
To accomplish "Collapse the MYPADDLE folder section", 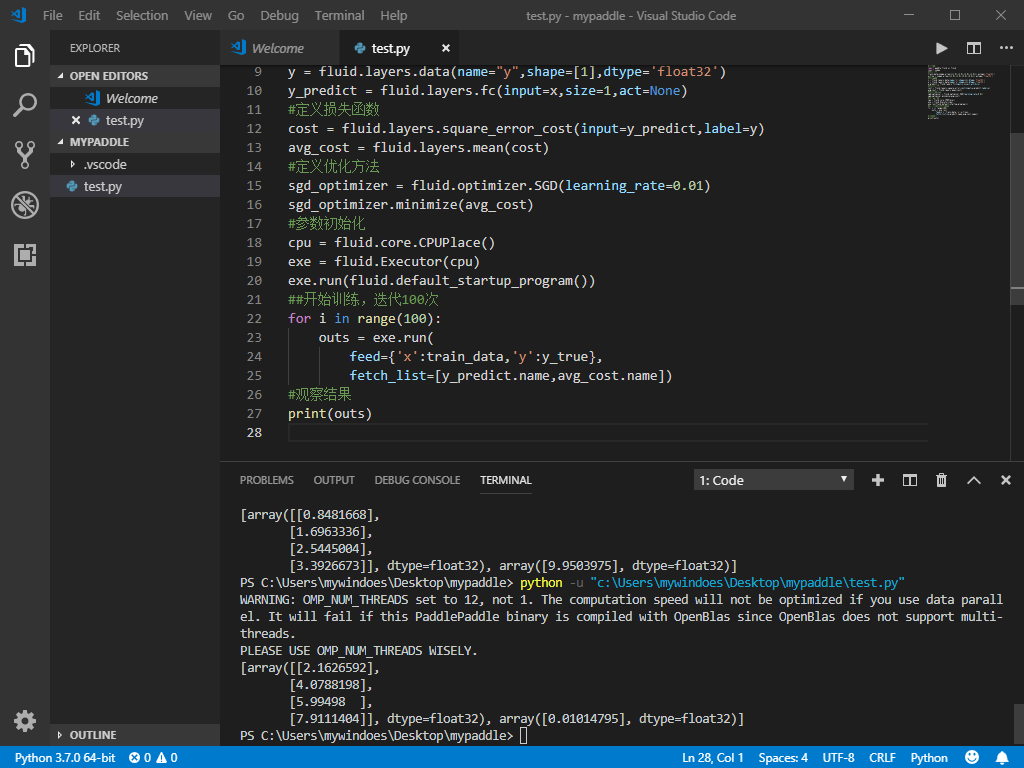I will pos(135,142).
